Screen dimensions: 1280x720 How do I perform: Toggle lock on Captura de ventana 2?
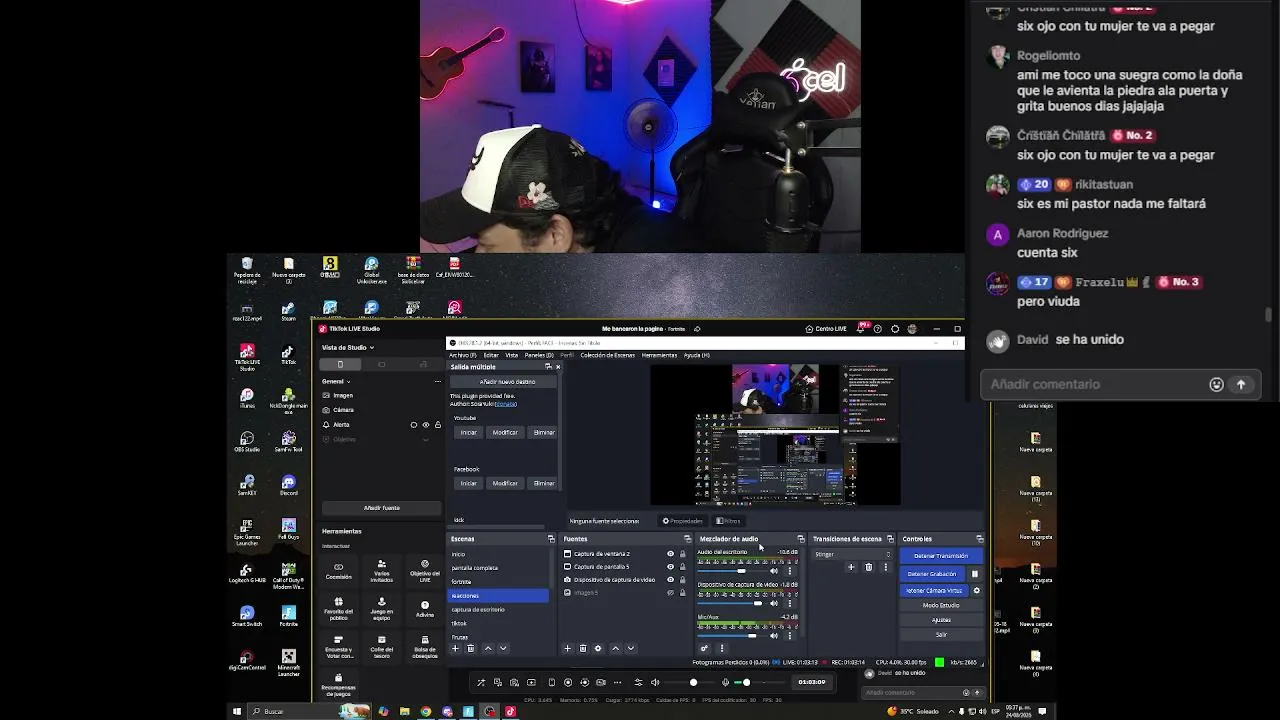tap(683, 553)
